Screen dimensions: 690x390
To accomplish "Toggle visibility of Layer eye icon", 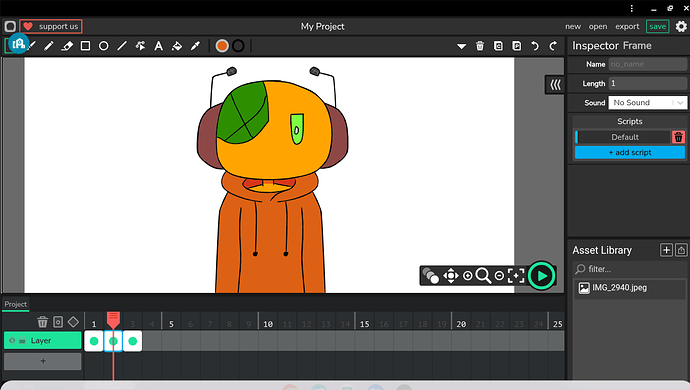I will point(12,341).
